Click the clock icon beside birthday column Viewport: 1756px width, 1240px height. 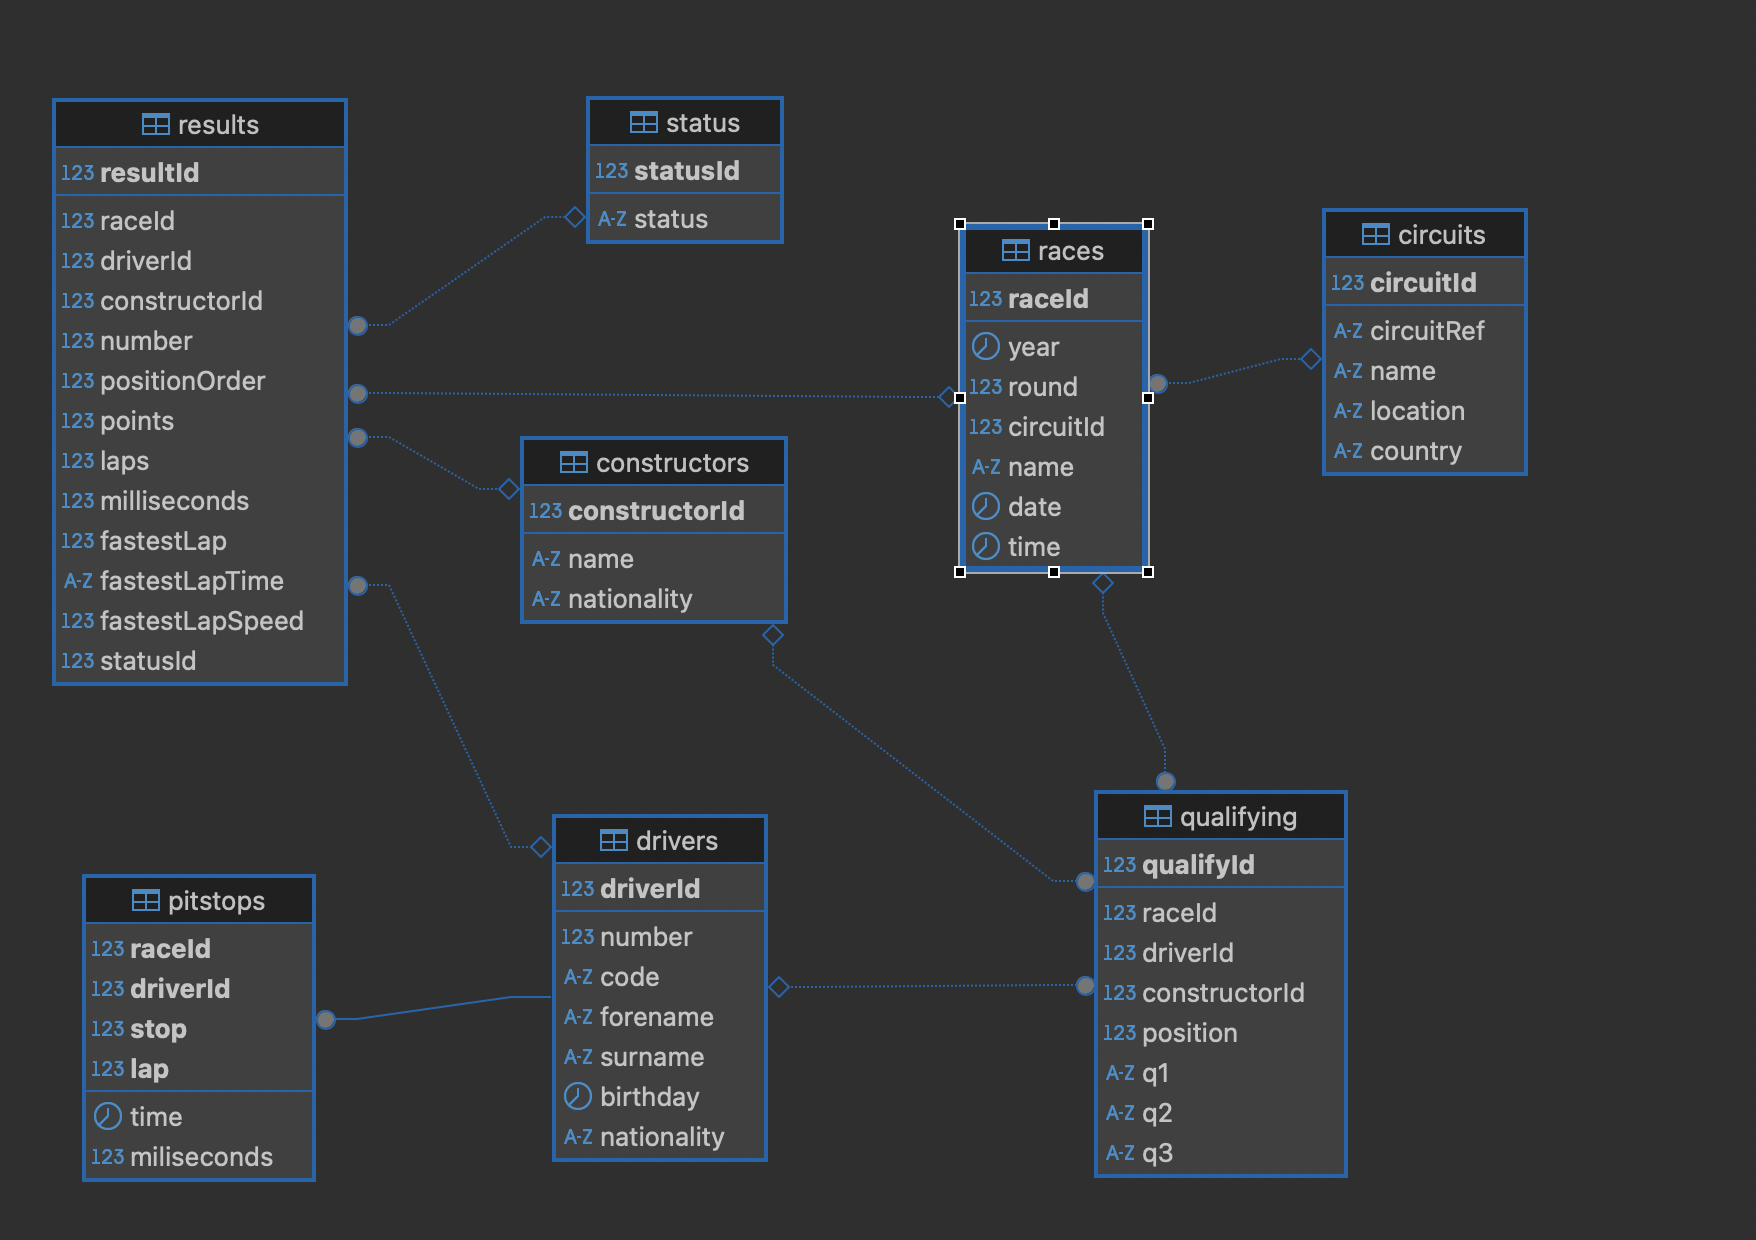tap(577, 1096)
